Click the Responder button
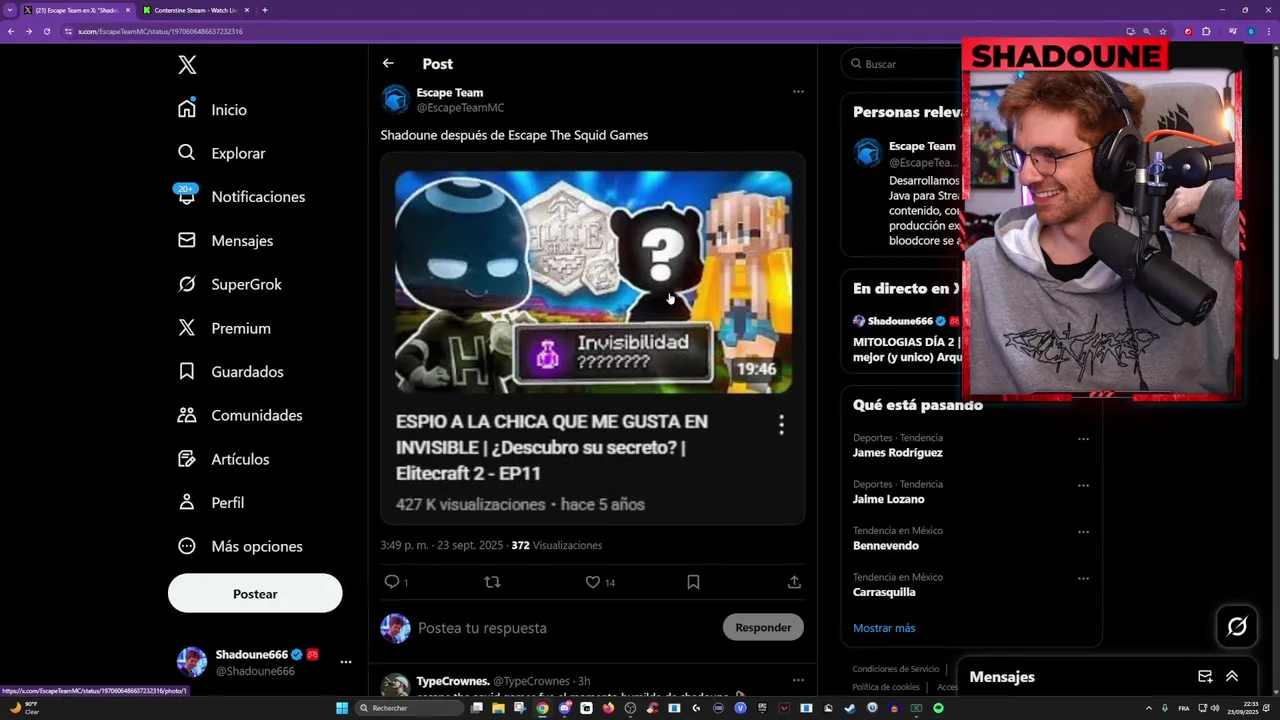The height and width of the screenshot is (720, 1280). pos(763,627)
